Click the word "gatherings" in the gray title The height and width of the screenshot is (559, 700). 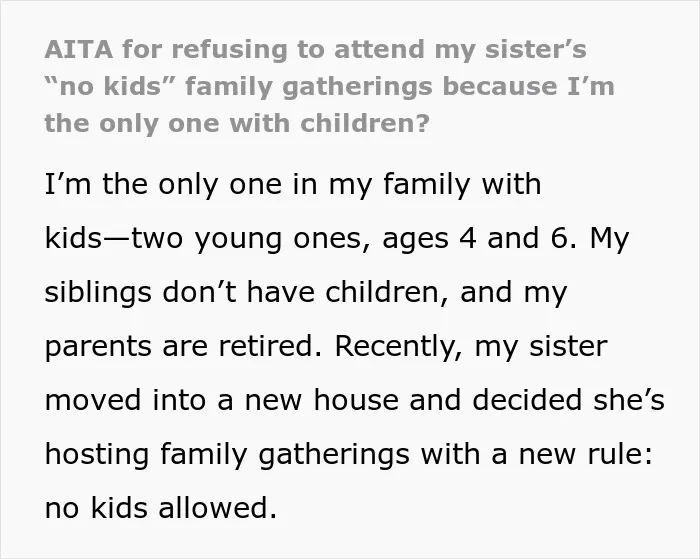coord(357,87)
